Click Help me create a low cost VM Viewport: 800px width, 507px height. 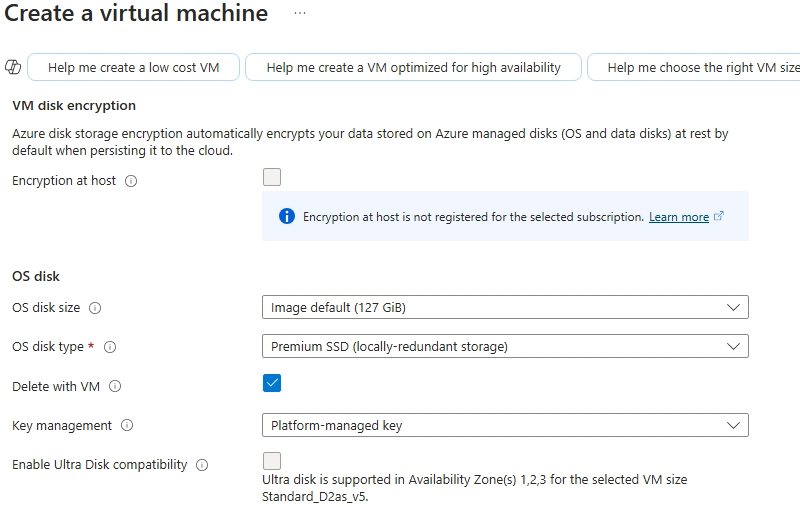(x=133, y=67)
